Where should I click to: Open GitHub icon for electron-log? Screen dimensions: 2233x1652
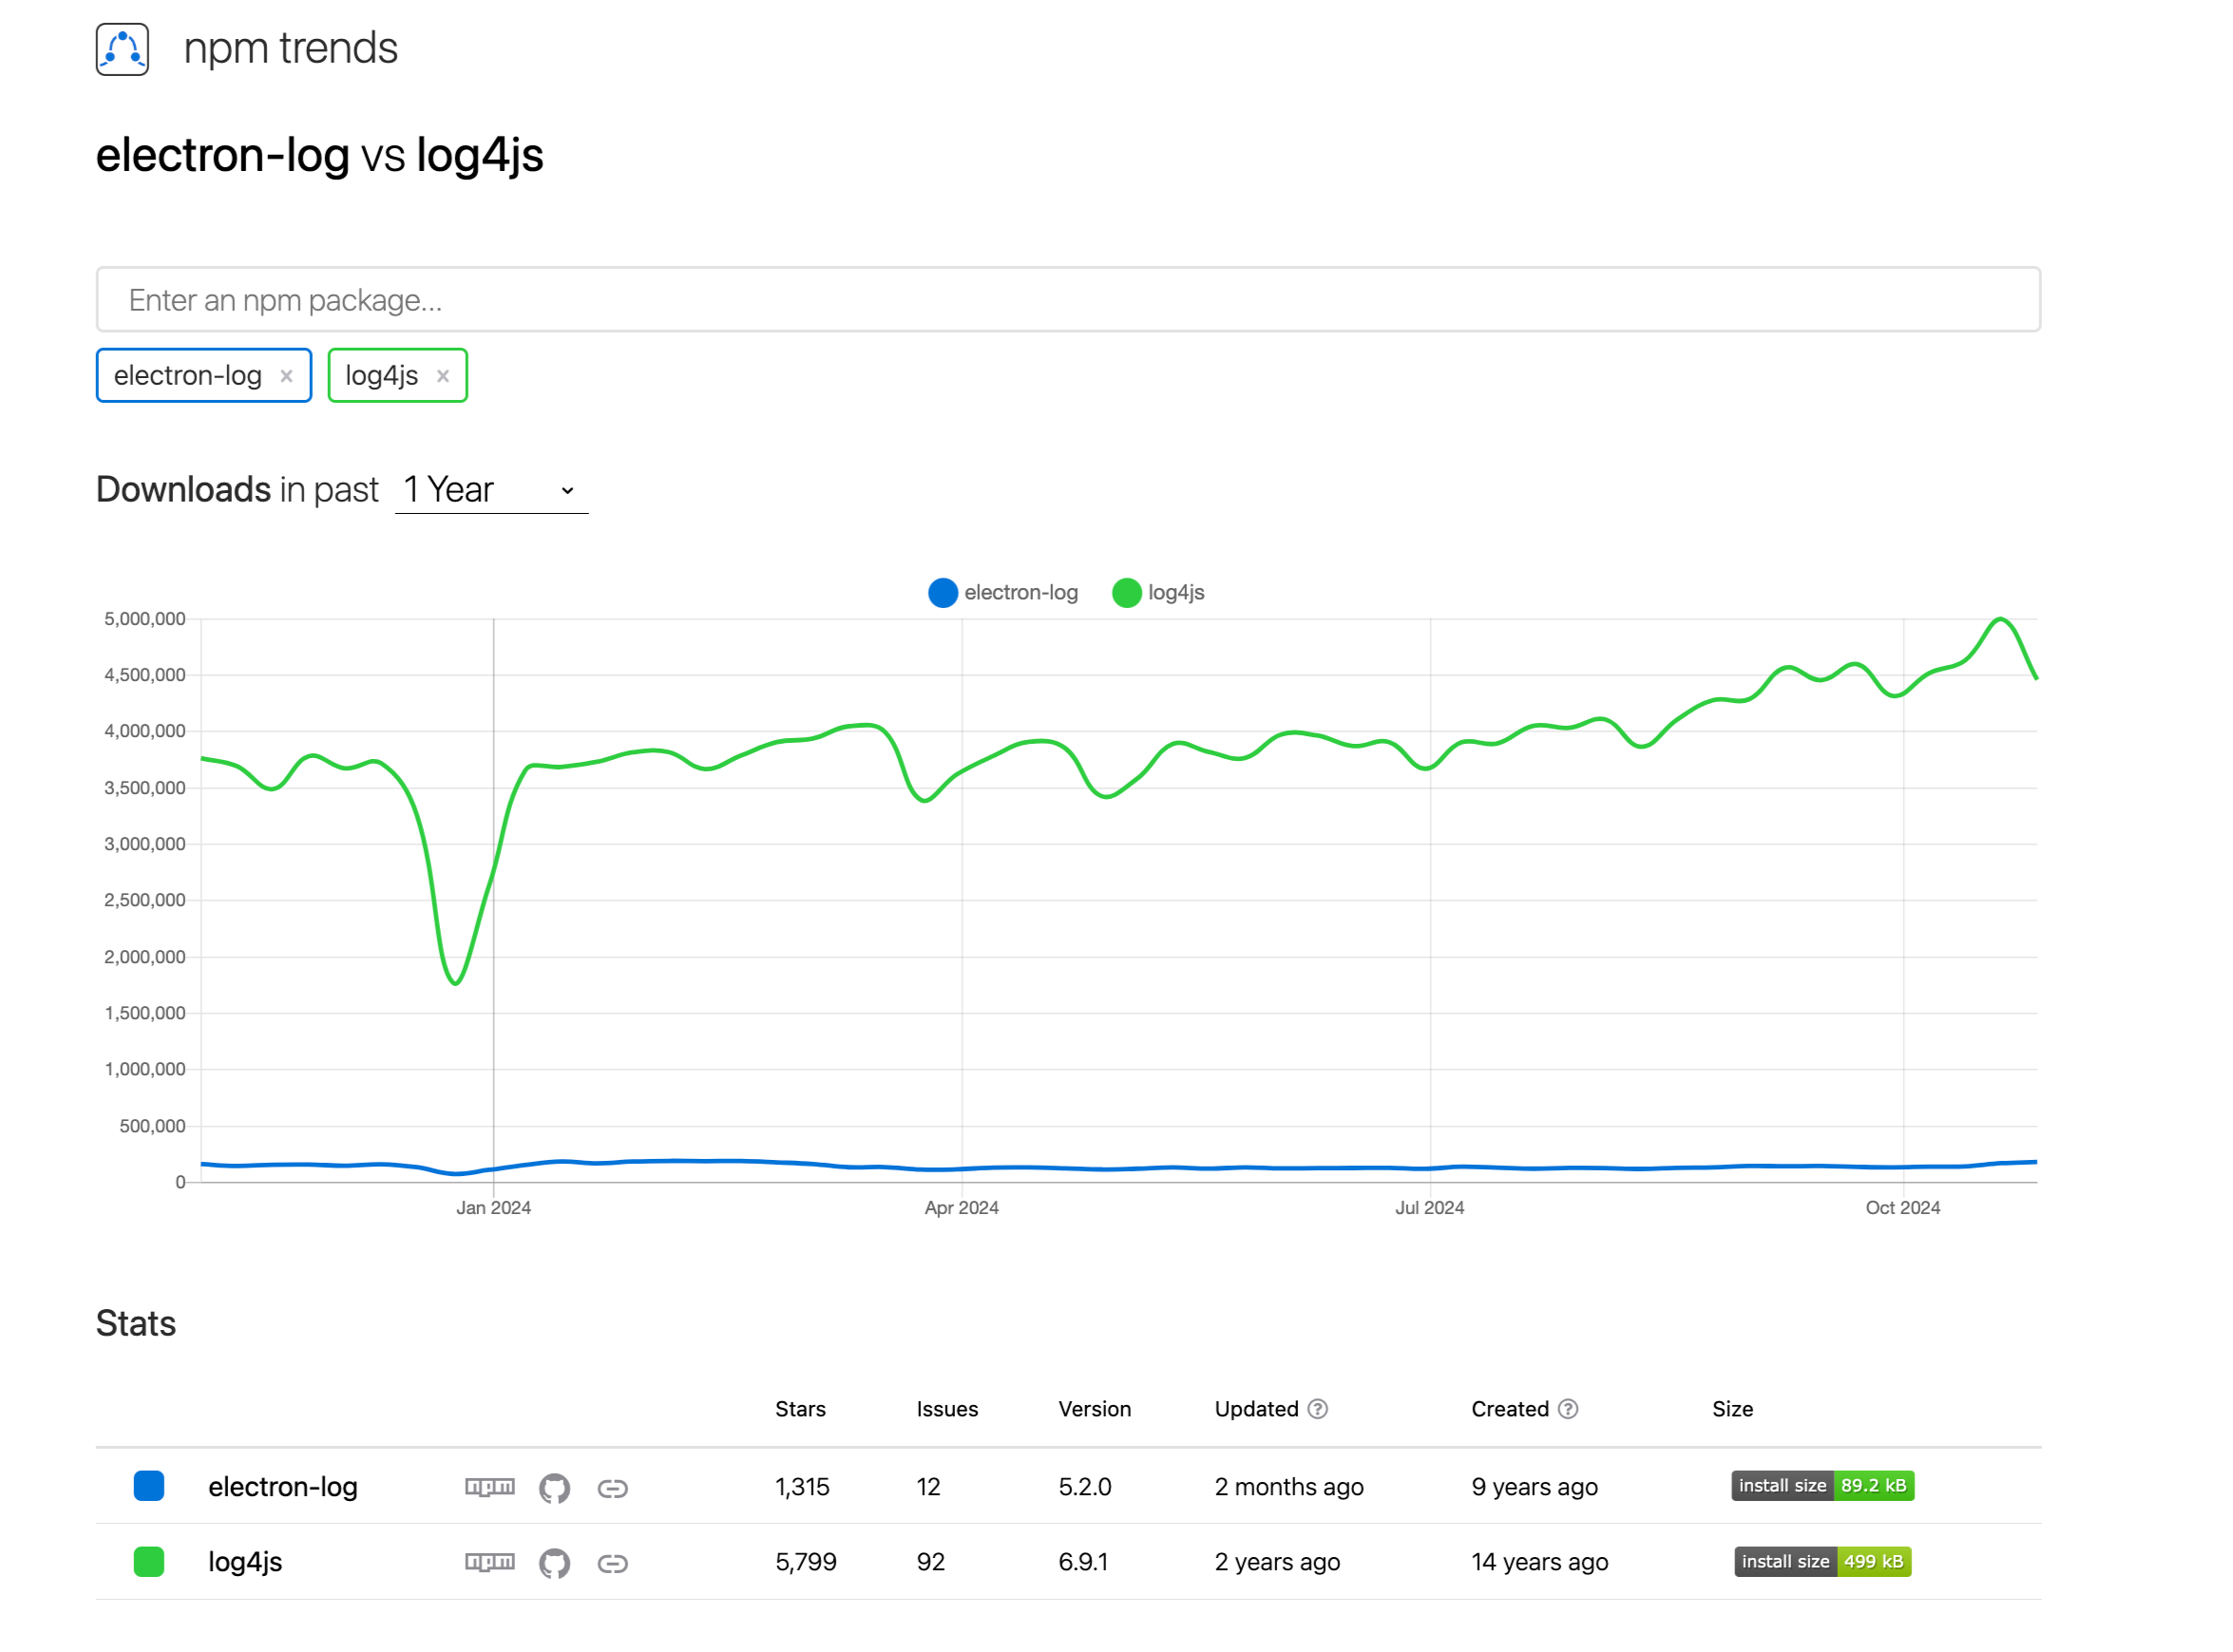click(555, 1488)
